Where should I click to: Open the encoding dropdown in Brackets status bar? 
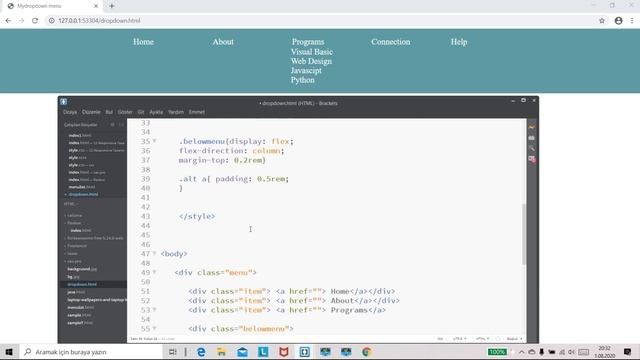click(460, 339)
